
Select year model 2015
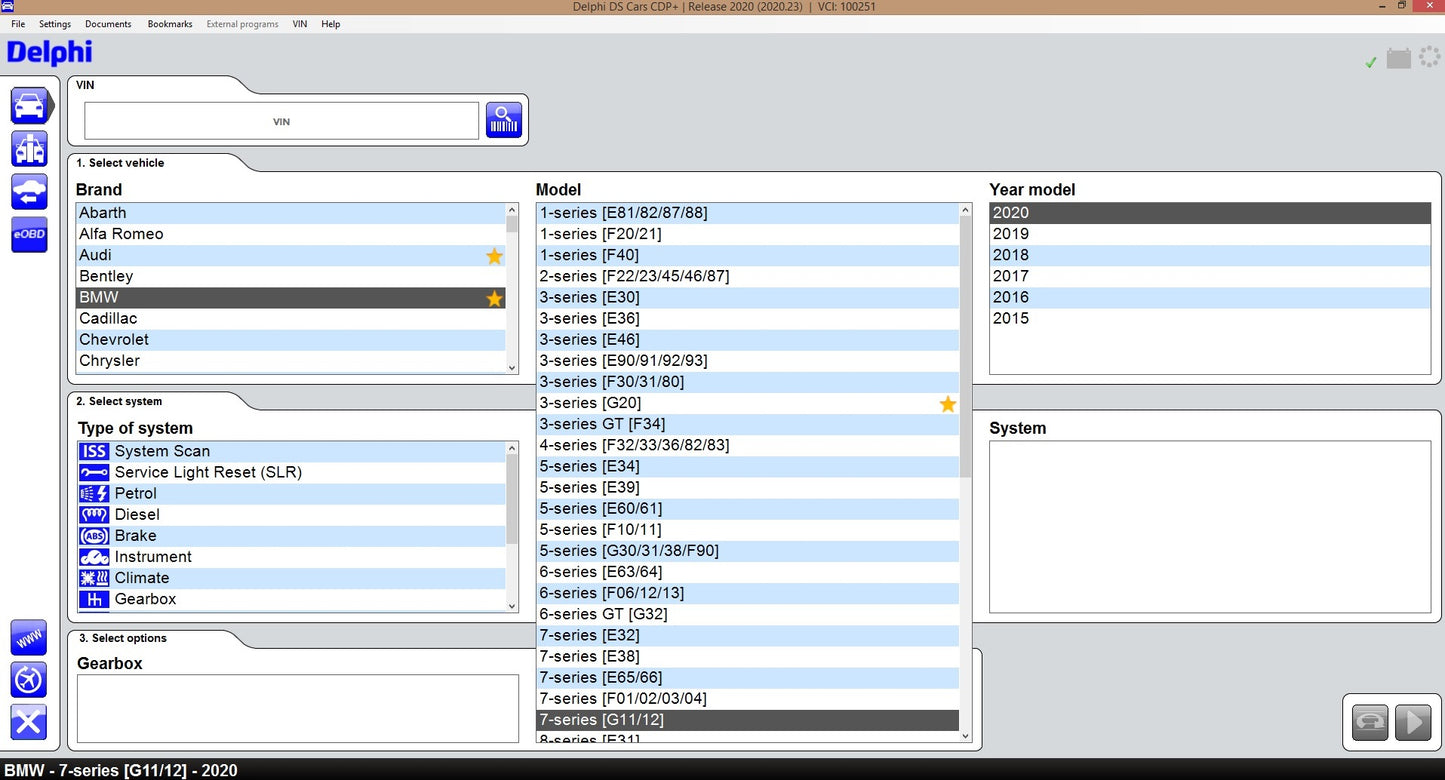1210,318
